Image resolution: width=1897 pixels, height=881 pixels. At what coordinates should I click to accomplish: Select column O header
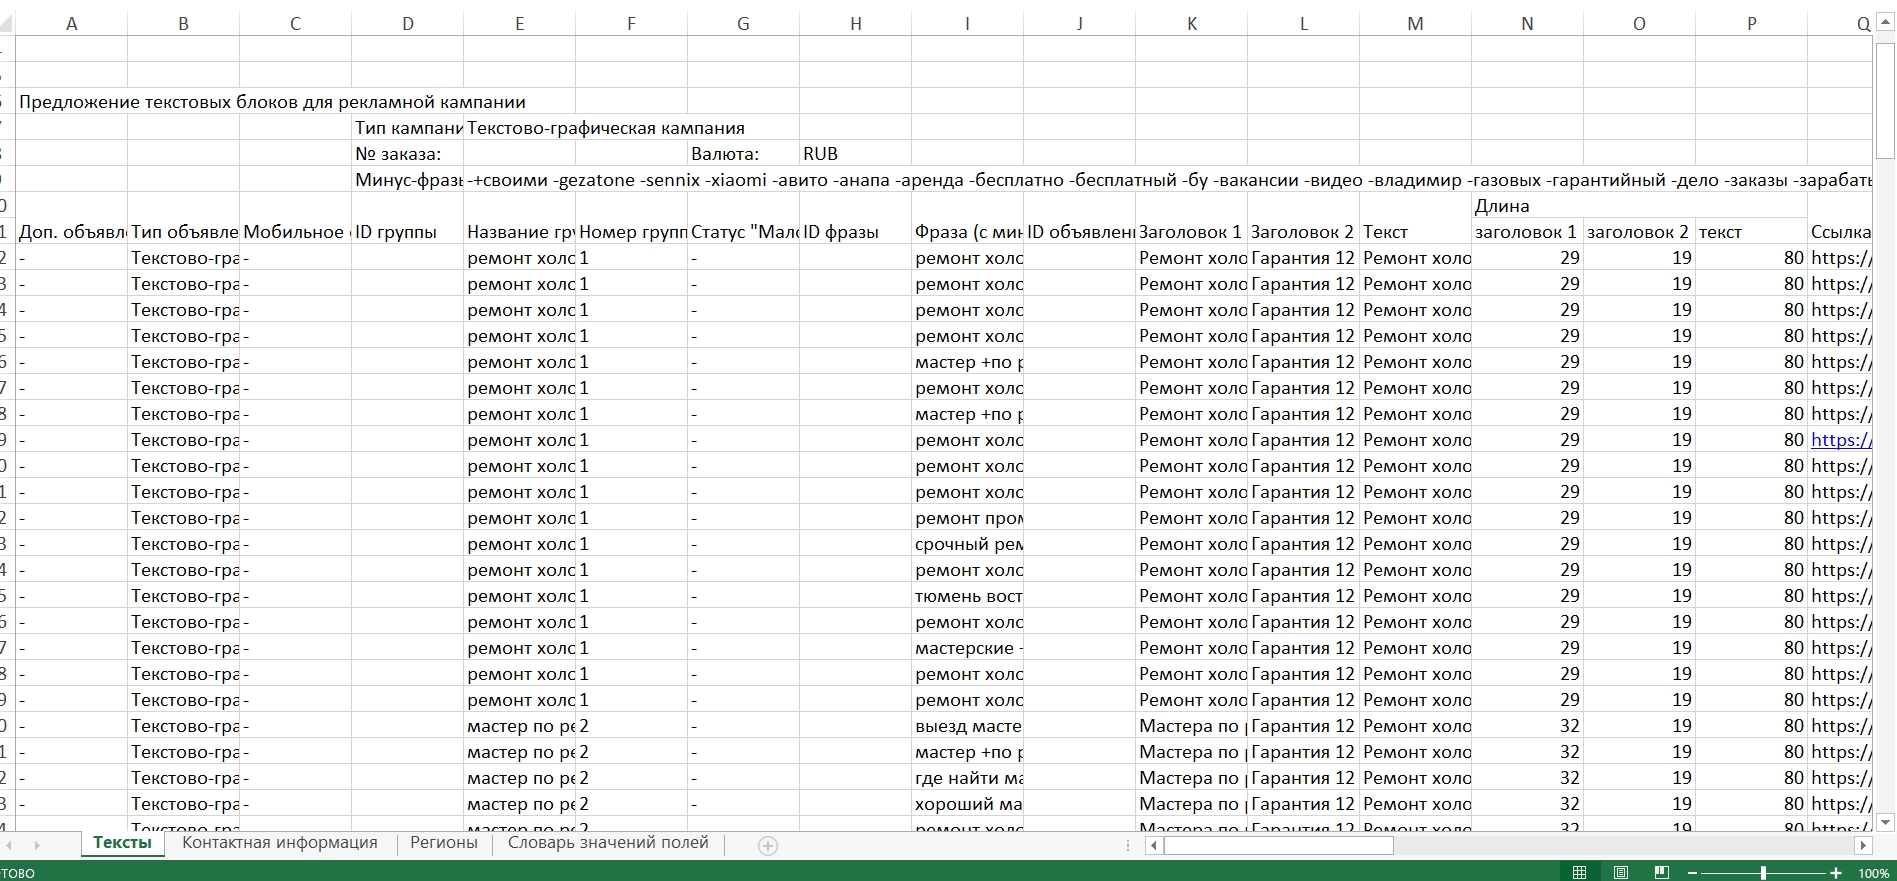coord(1640,24)
